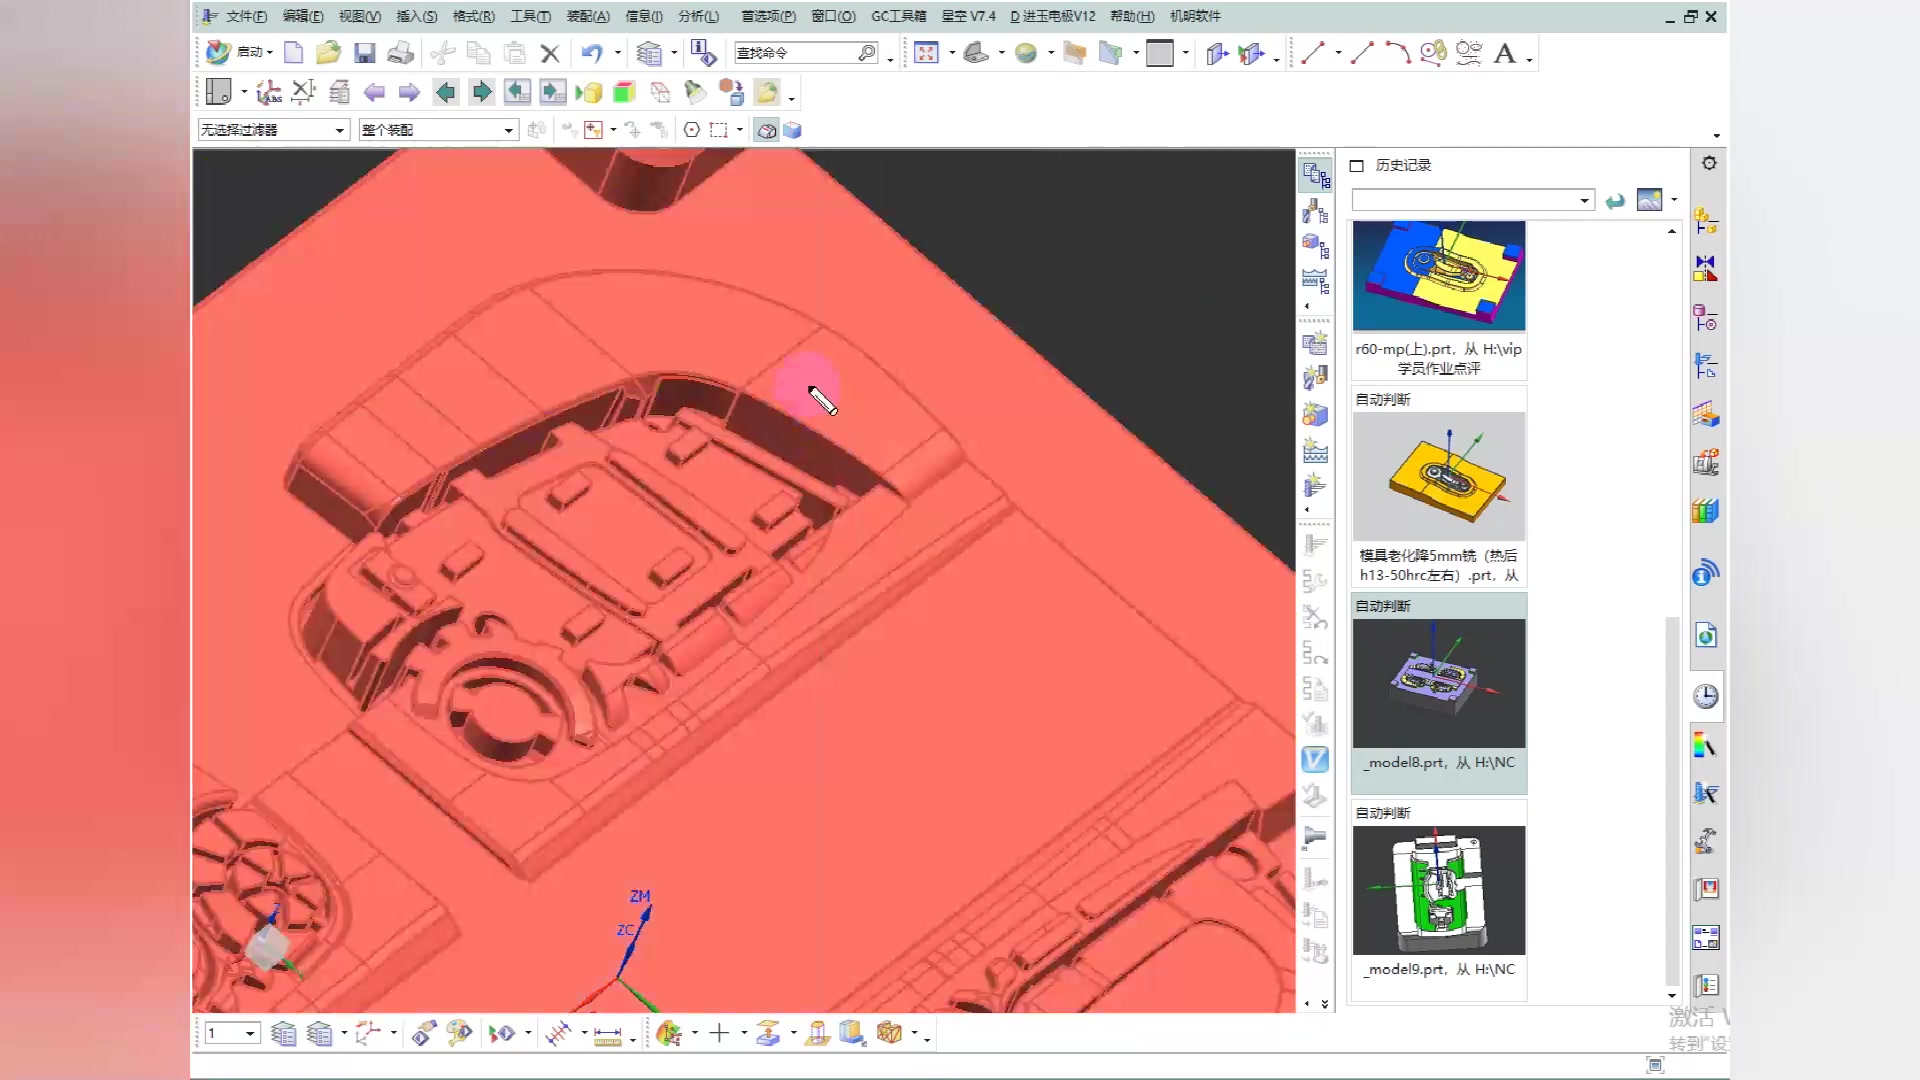This screenshot has height=1080, width=1920.
Task: Click the Save file icon
Action: coord(364,53)
